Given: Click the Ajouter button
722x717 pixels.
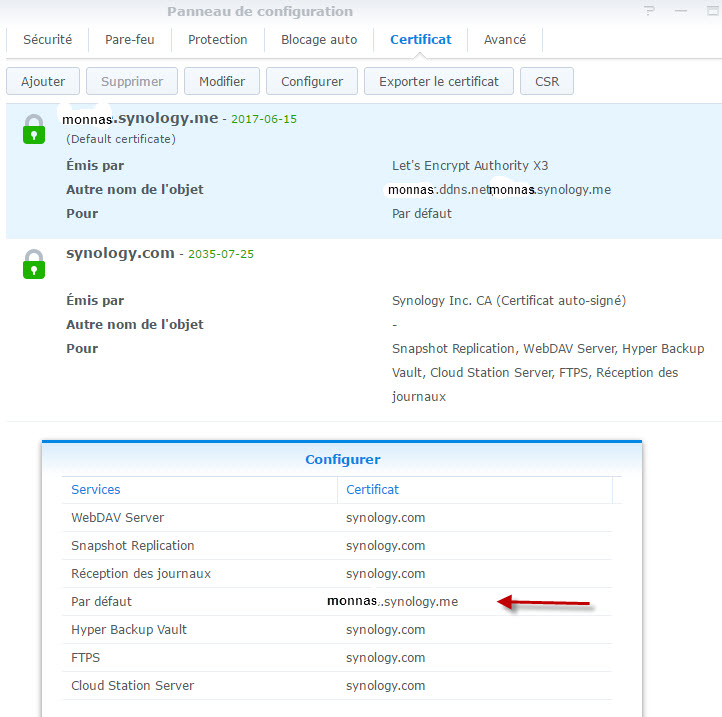Looking at the screenshot, I should coord(43,81).
